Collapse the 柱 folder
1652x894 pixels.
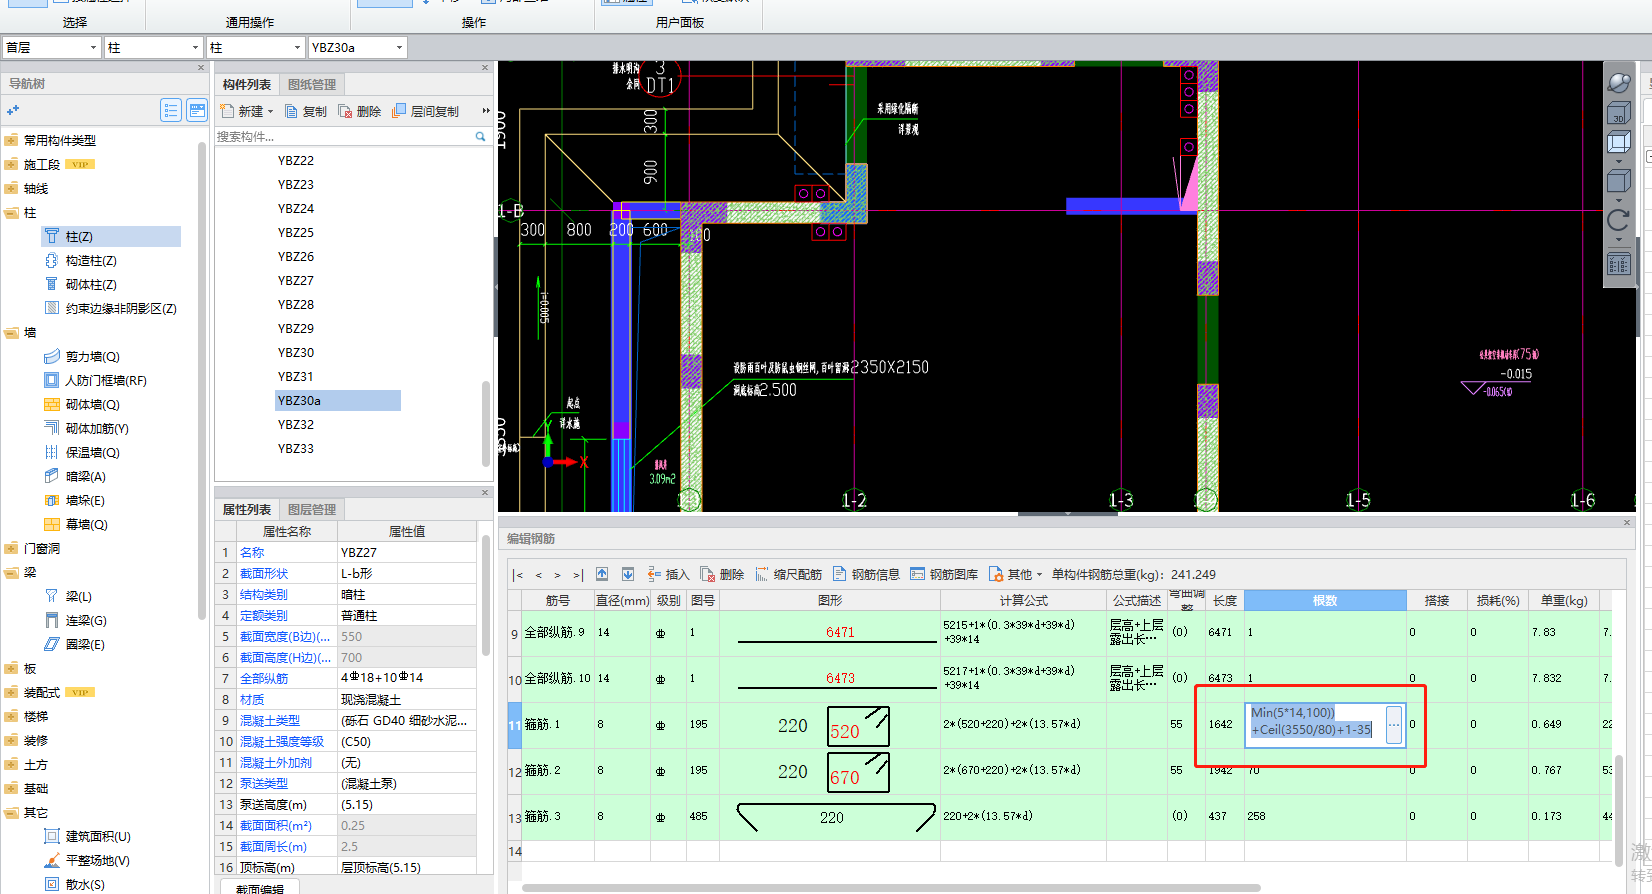coord(11,213)
